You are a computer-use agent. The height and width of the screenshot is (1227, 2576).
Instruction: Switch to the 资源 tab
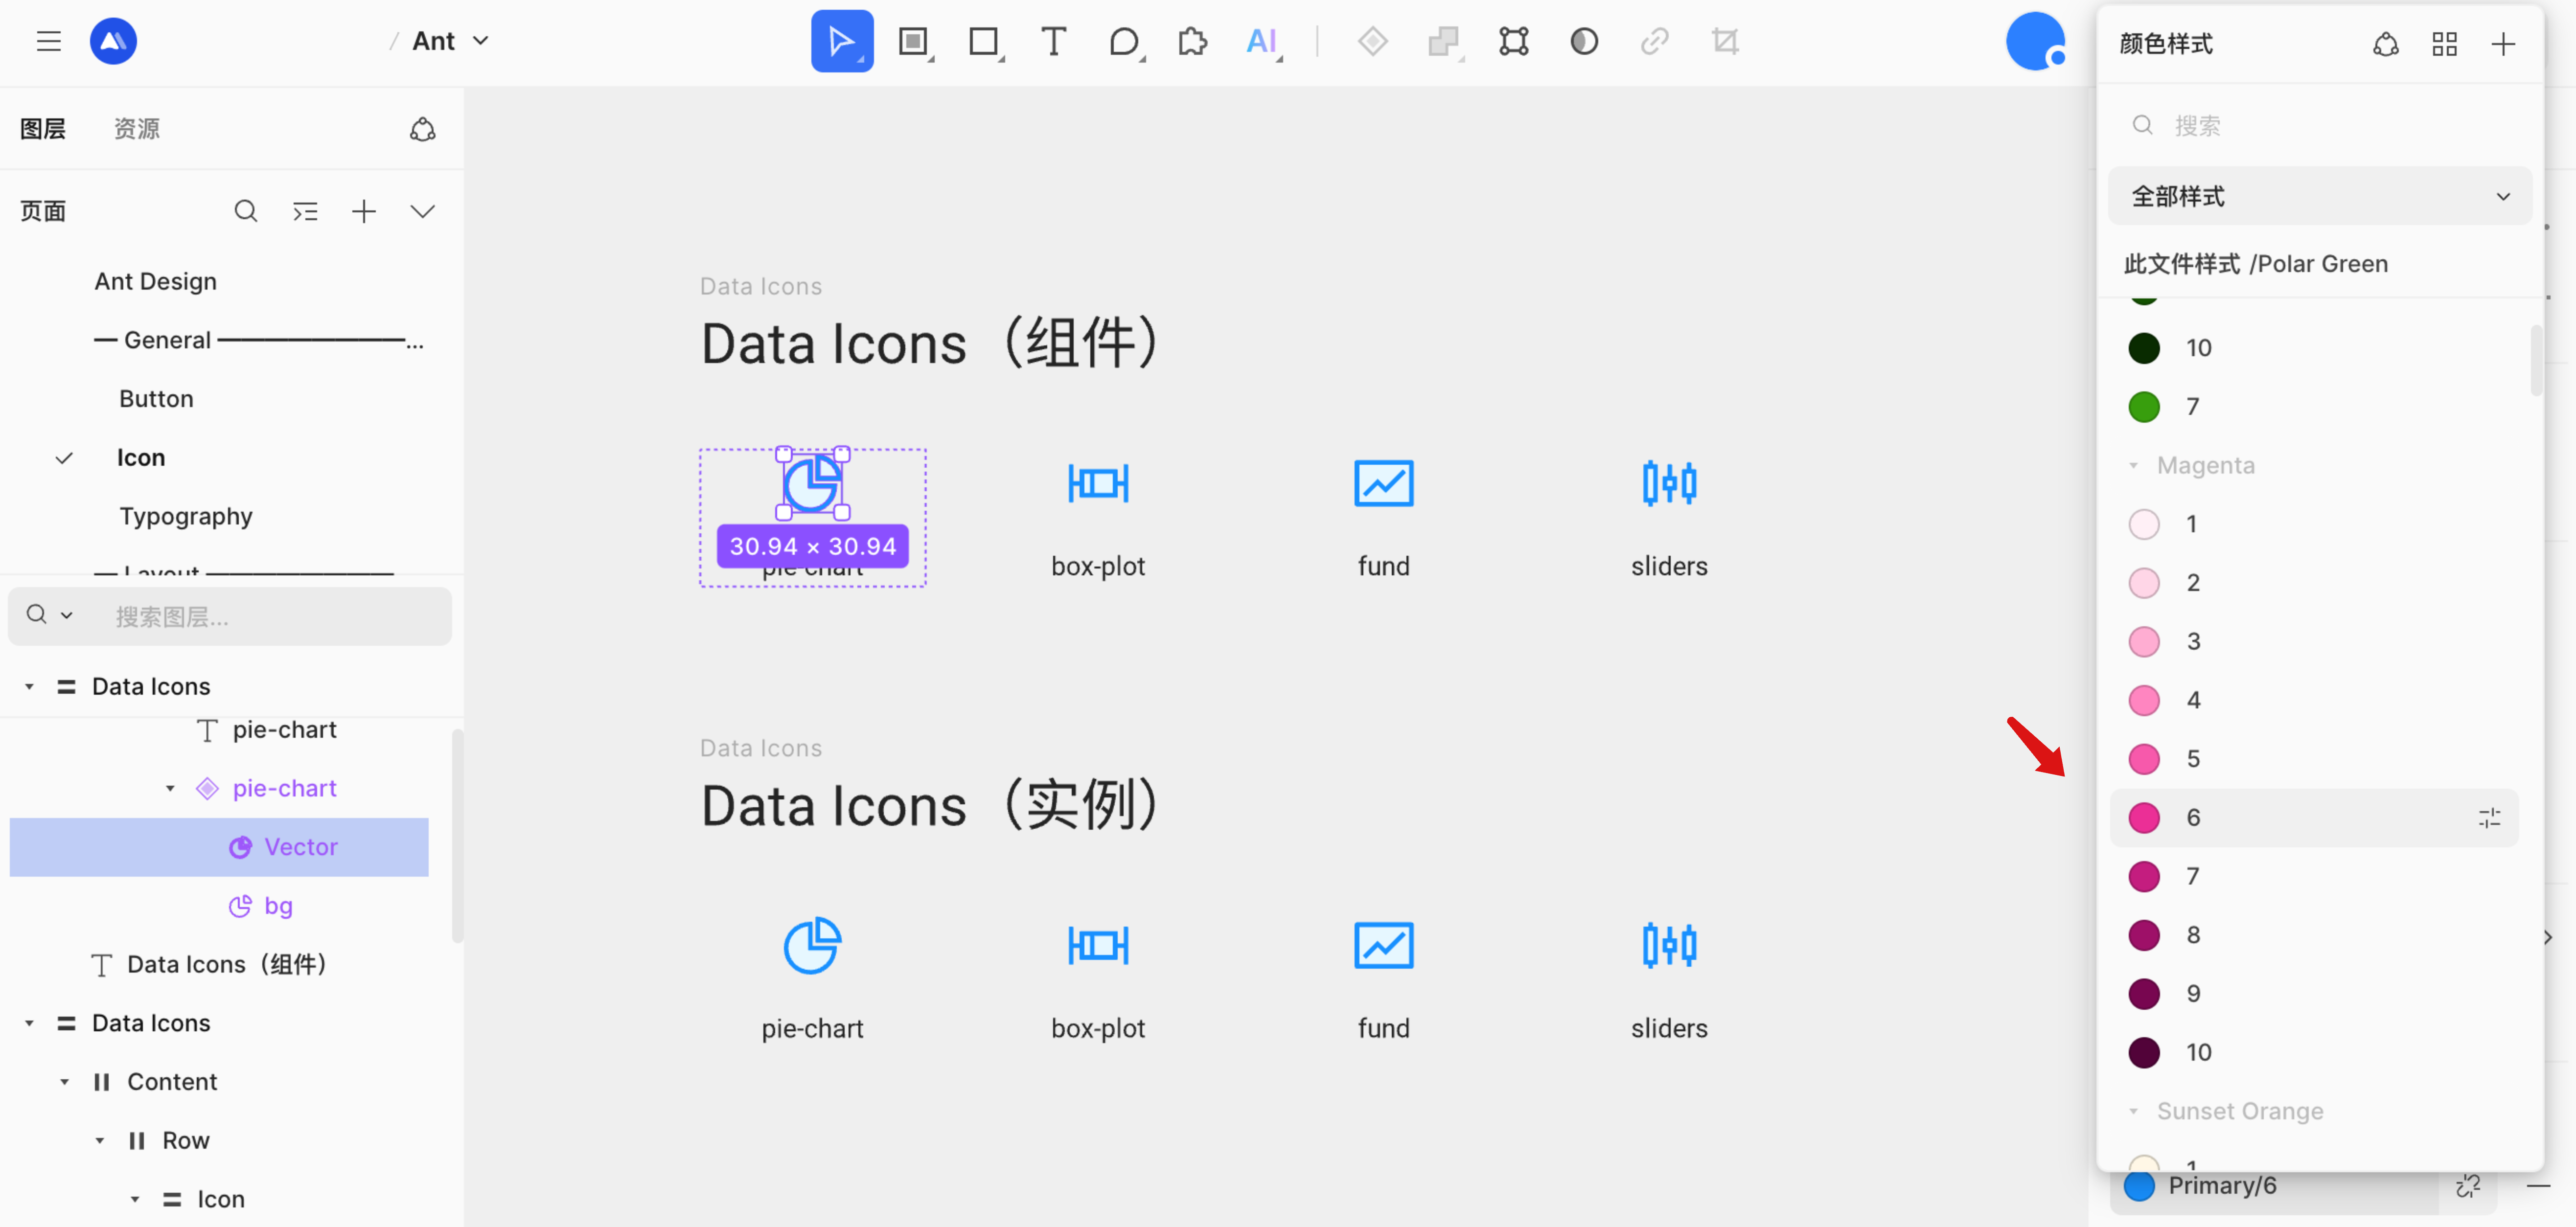point(137,129)
